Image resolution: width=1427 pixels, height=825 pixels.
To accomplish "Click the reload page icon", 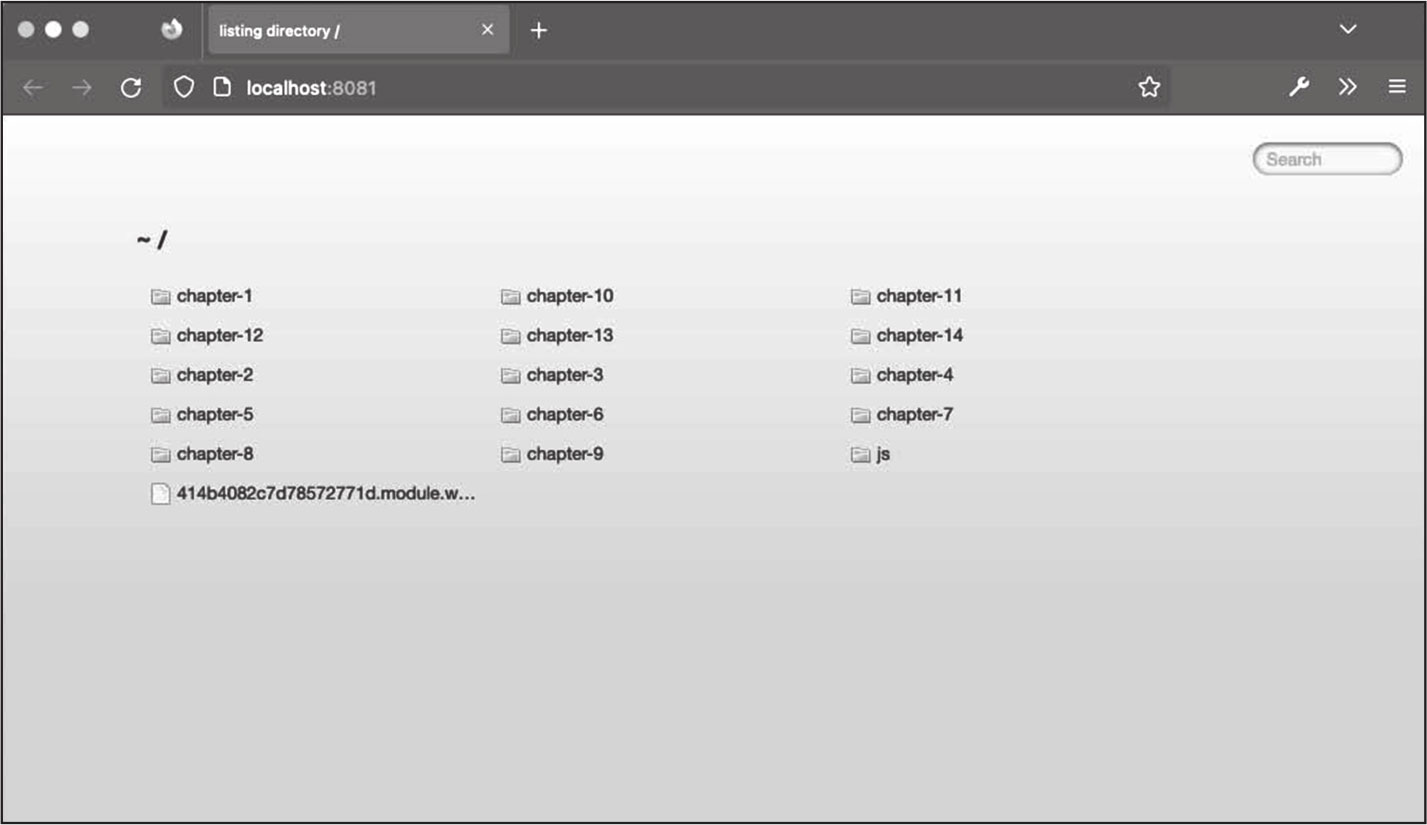I will pos(131,88).
